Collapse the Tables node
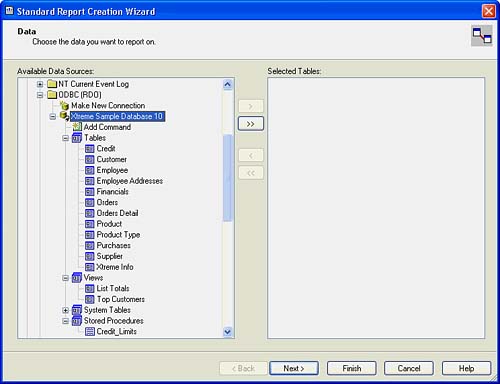Viewport: 500px width, 384px height. click(66, 138)
